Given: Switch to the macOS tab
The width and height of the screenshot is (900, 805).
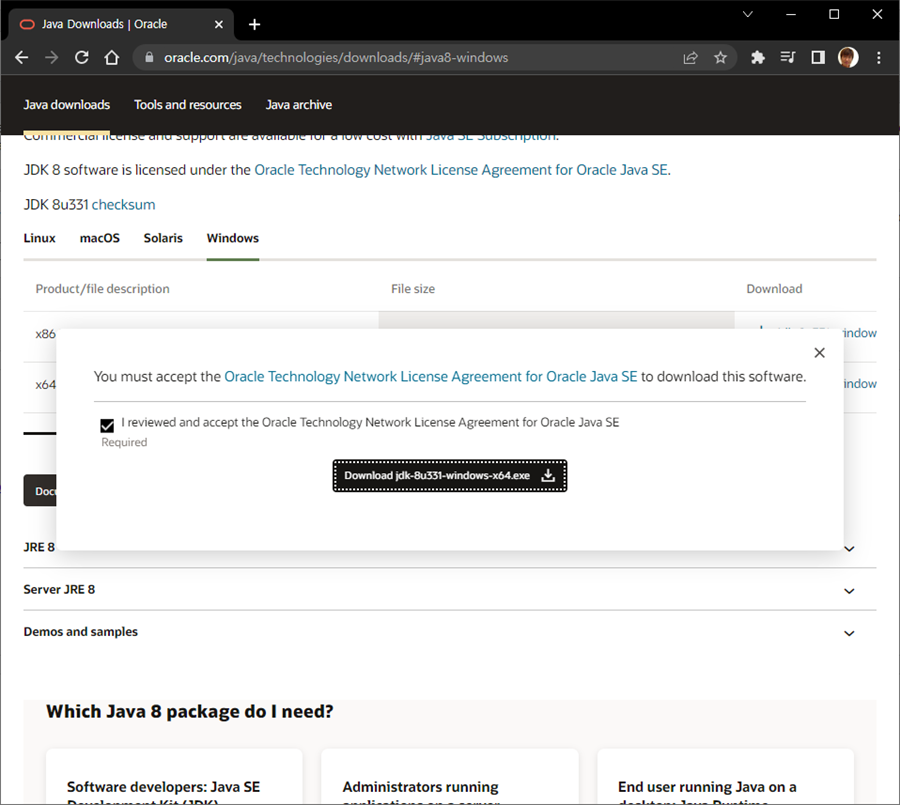Looking at the screenshot, I should click(x=100, y=238).
